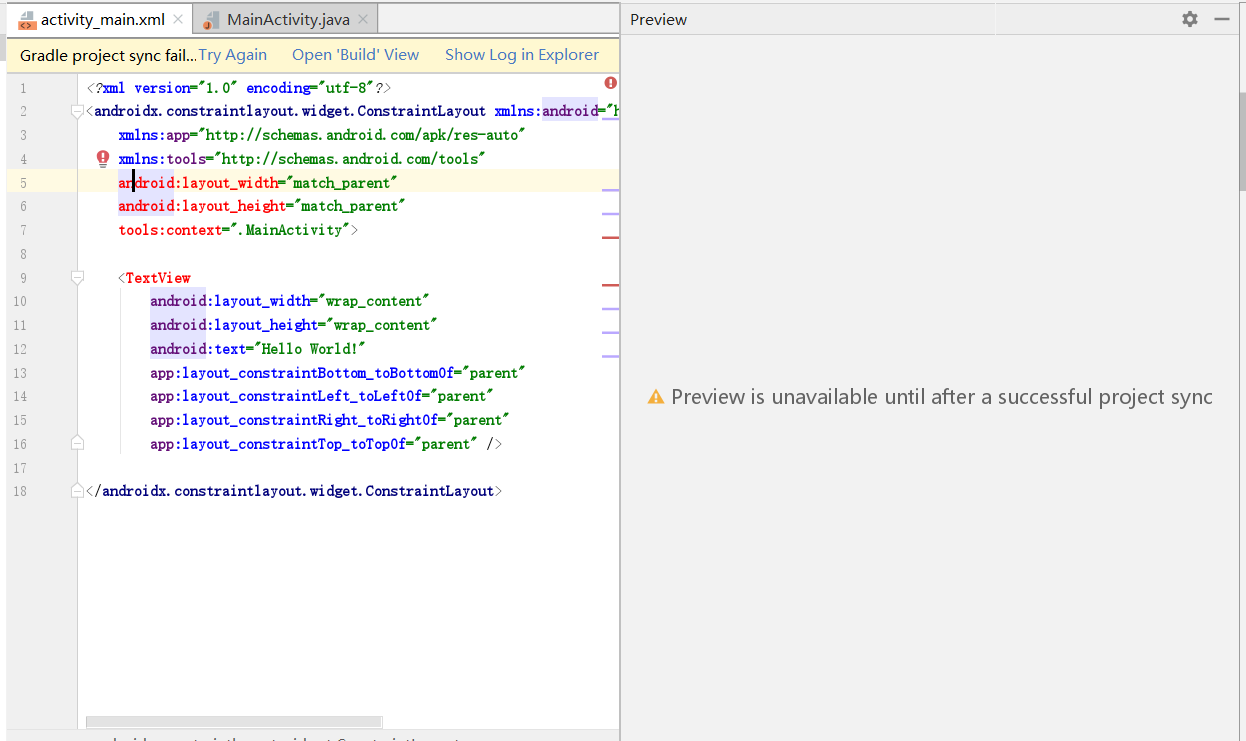1246x741 pixels.
Task: Close the activity_main.xml tab
Action: tap(178, 20)
